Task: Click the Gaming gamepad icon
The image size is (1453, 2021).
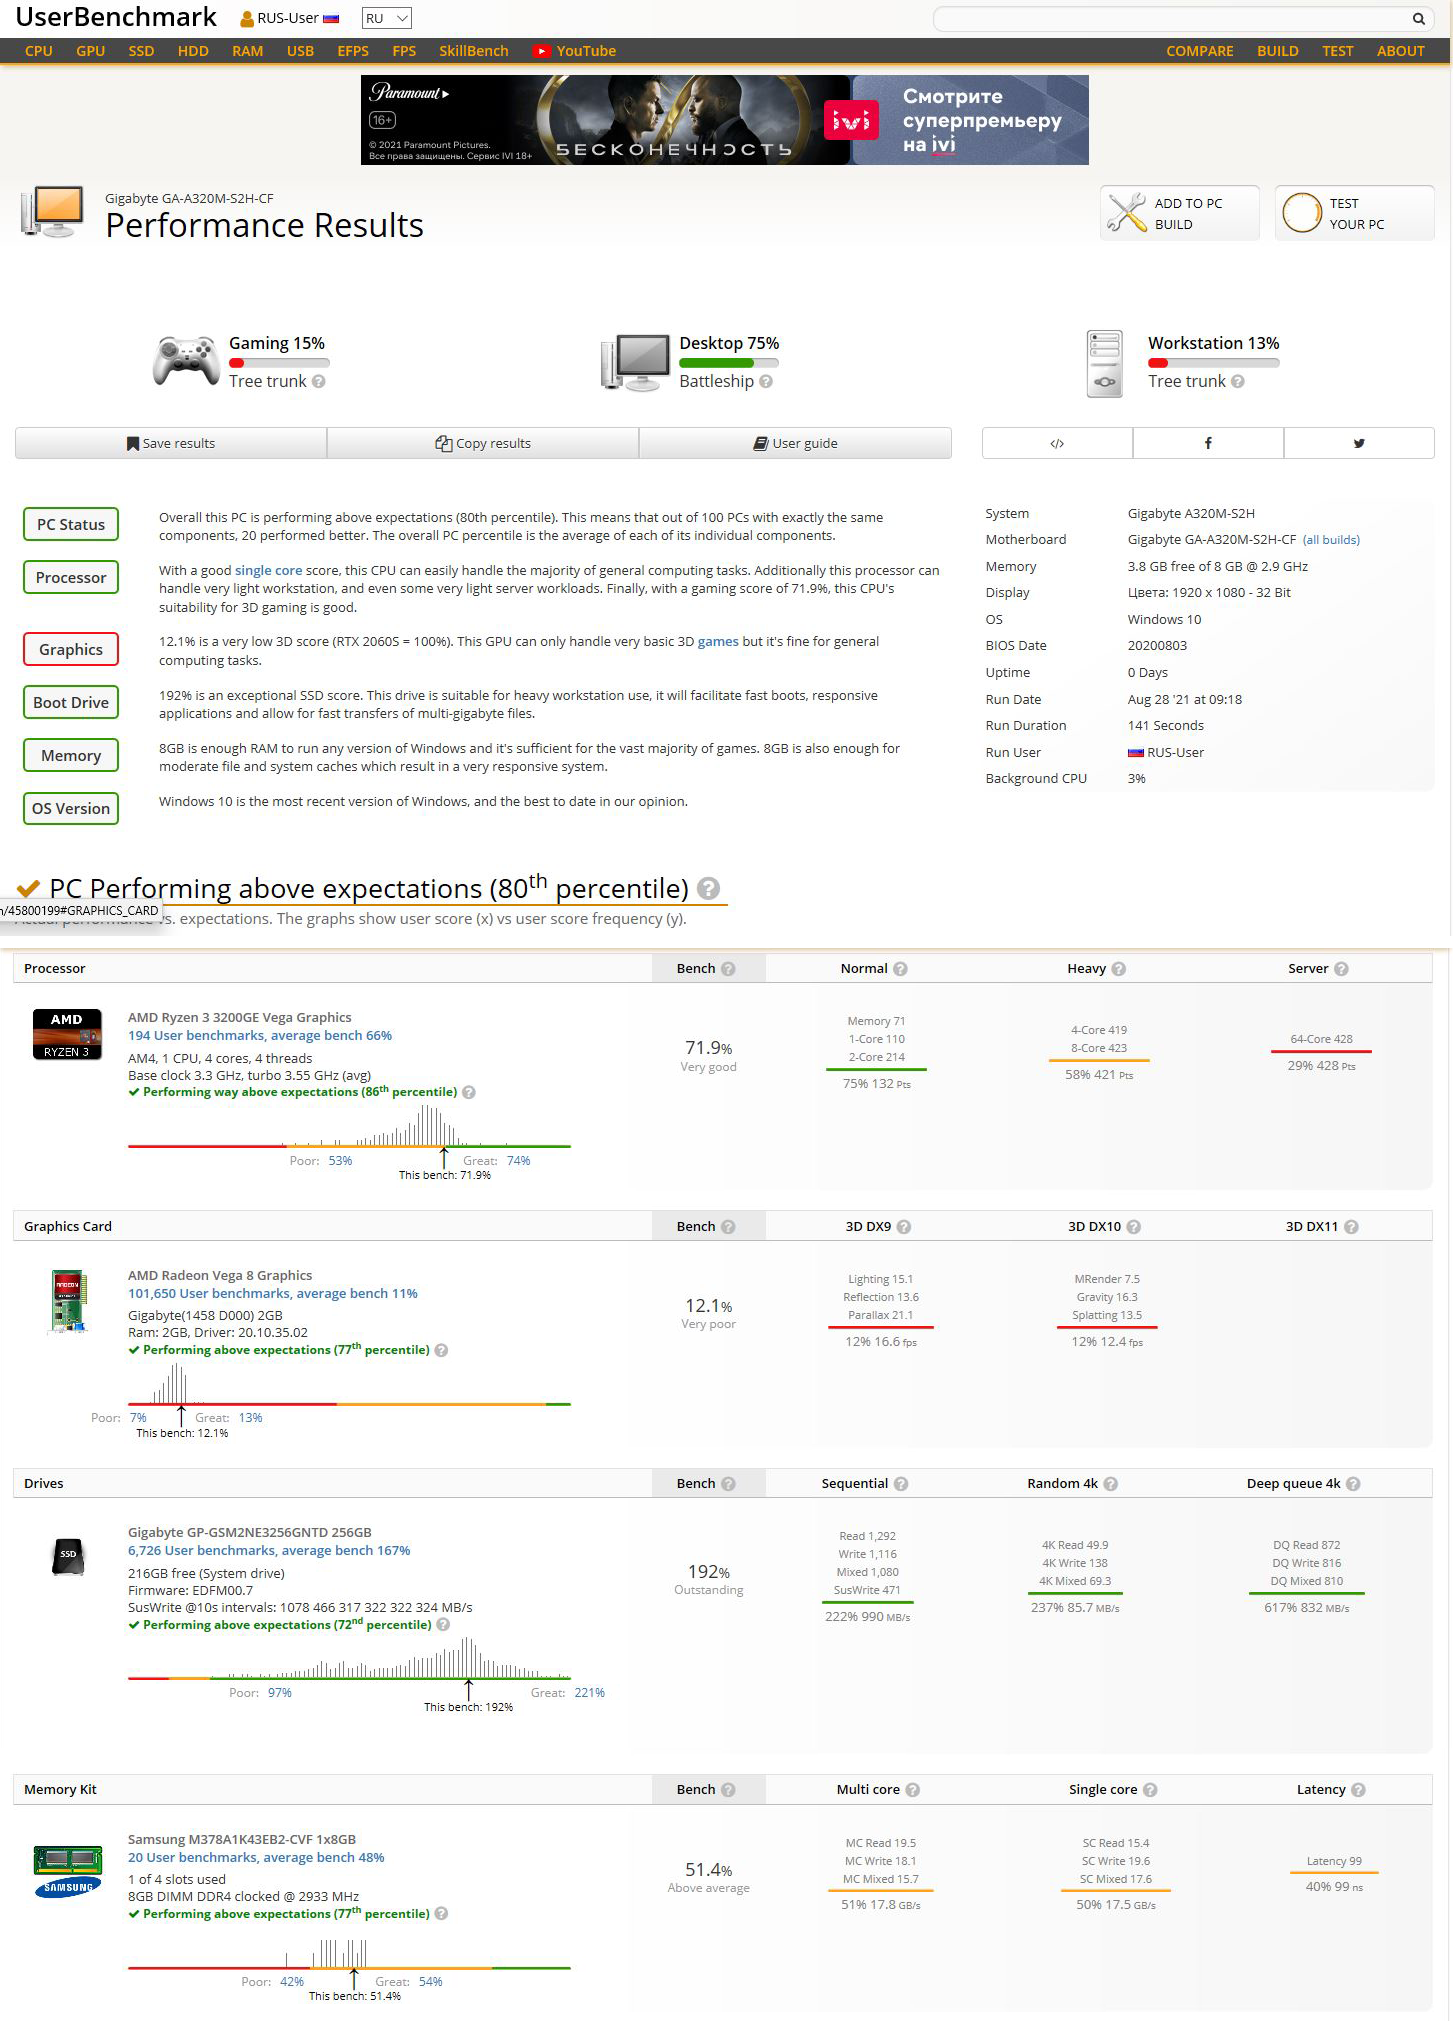Action: point(186,361)
